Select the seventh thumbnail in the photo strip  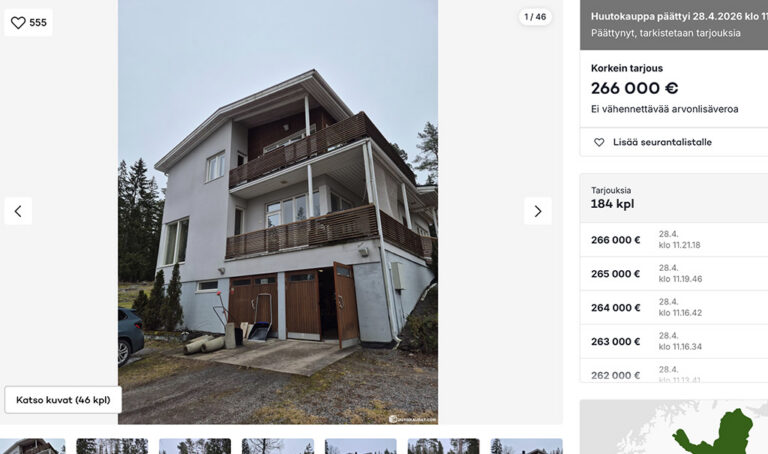[x=527, y=446]
